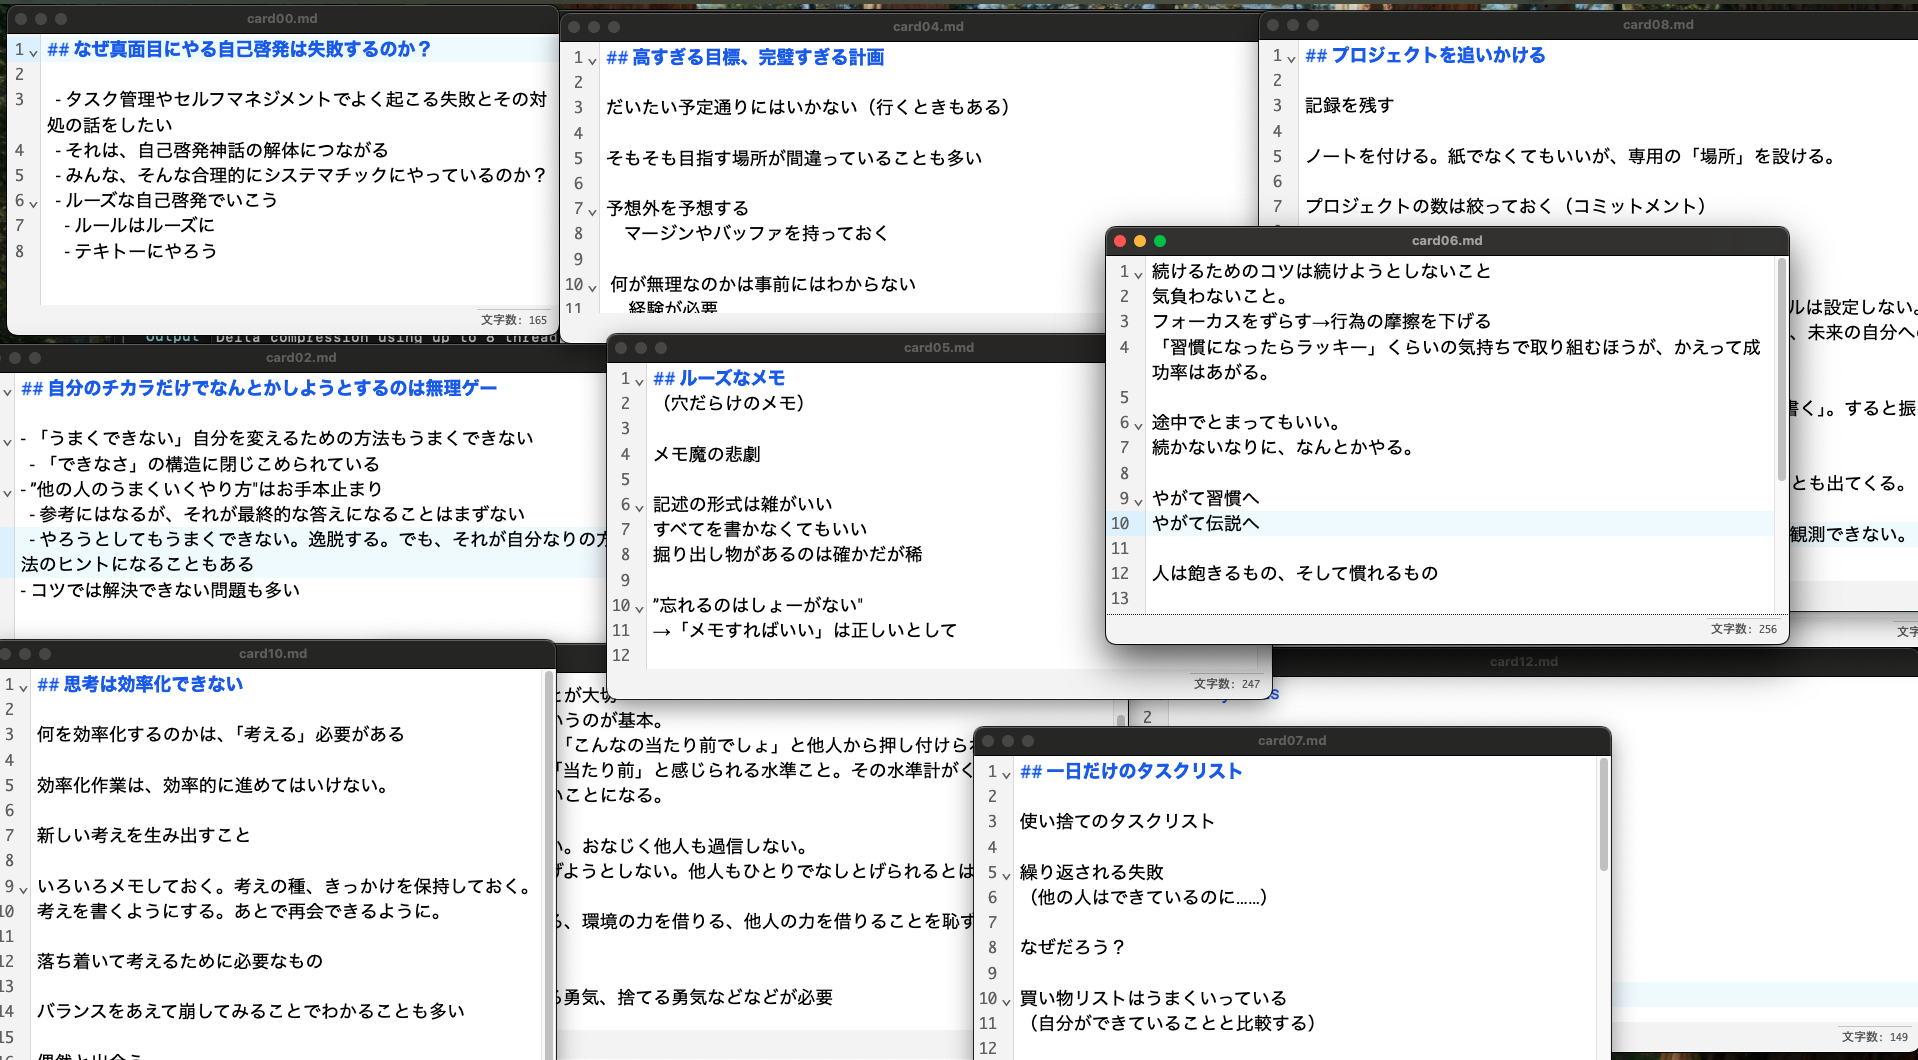This screenshot has width=1918, height=1060.
Task: Collapse the heading fold on line 1 of card00.md
Action: [x=34, y=52]
